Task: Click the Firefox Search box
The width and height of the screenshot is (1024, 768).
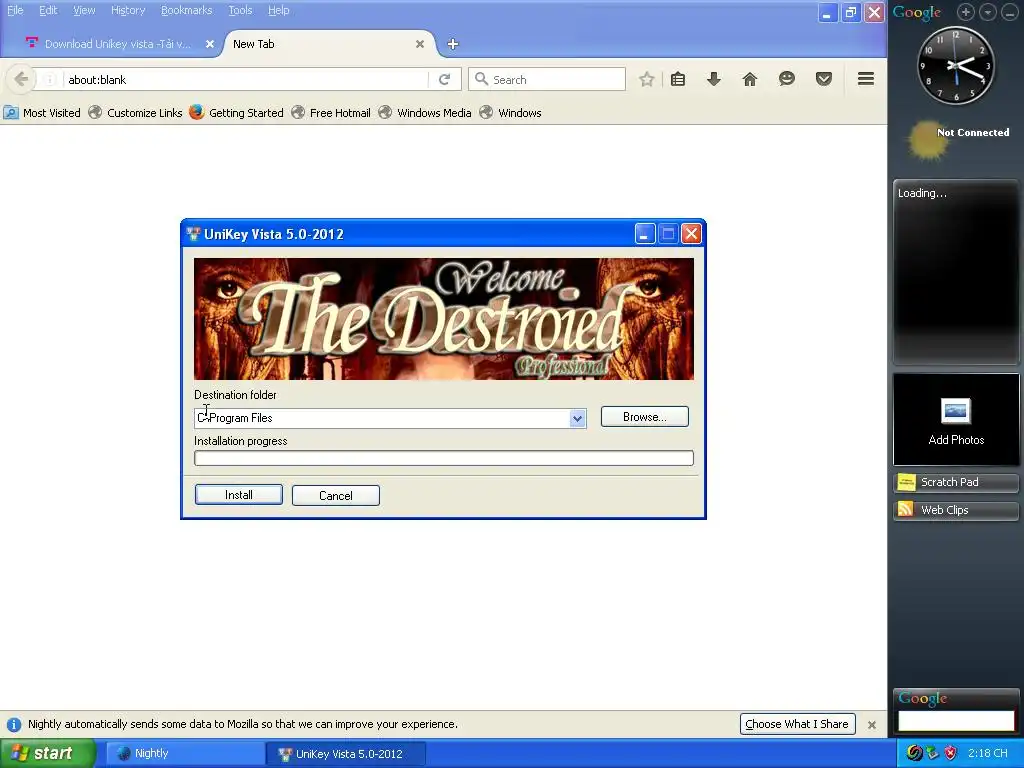Action: [547, 80]
